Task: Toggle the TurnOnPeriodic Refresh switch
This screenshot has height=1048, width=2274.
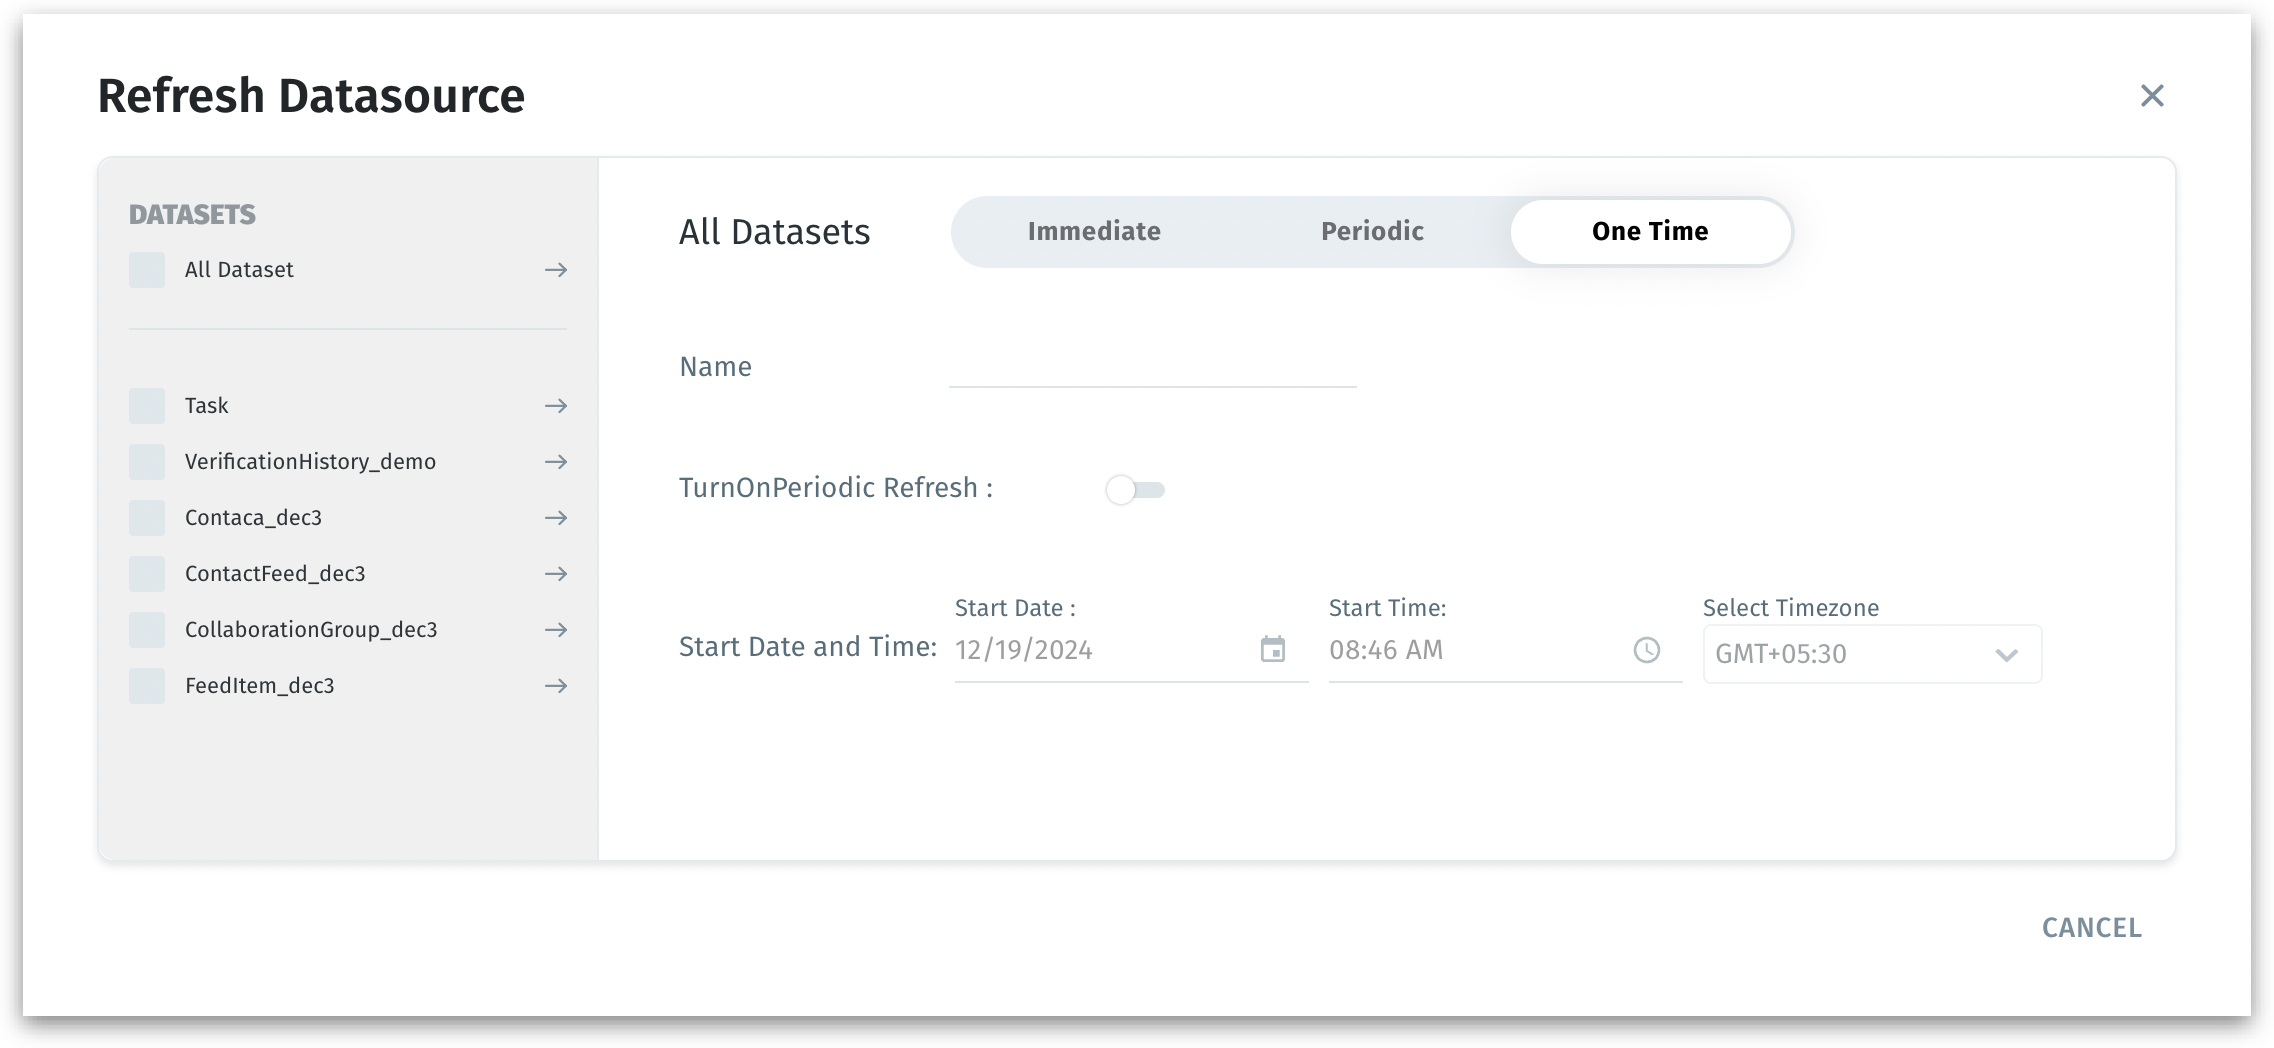Action: point(1134,490)
